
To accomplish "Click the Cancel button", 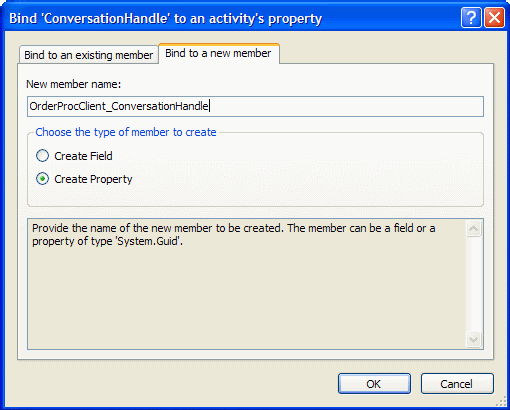I will tap(457, 384).
